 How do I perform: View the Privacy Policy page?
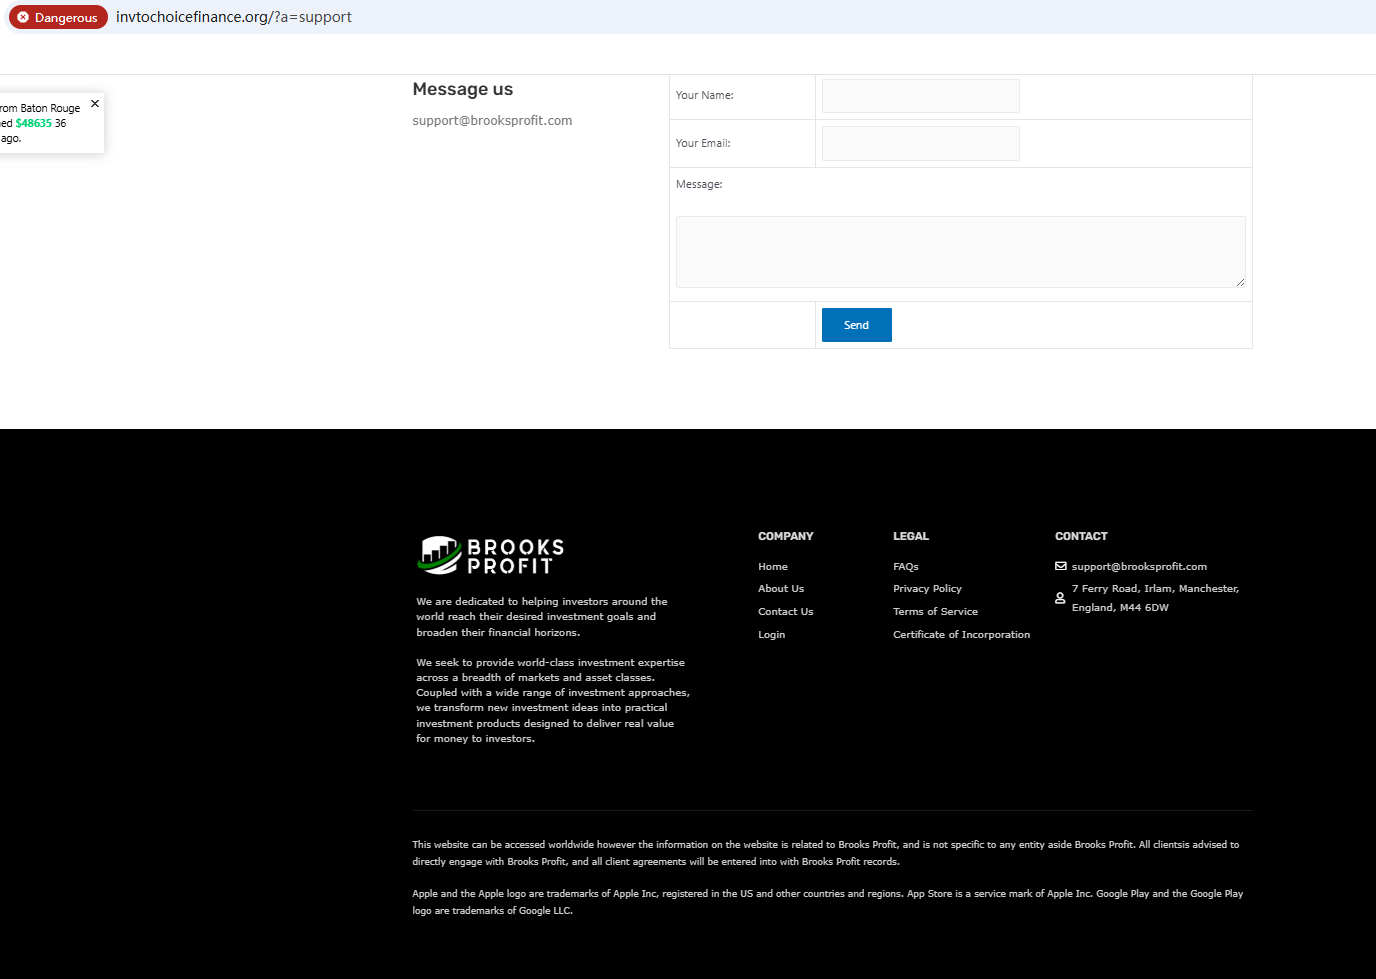tap(927, 589)
